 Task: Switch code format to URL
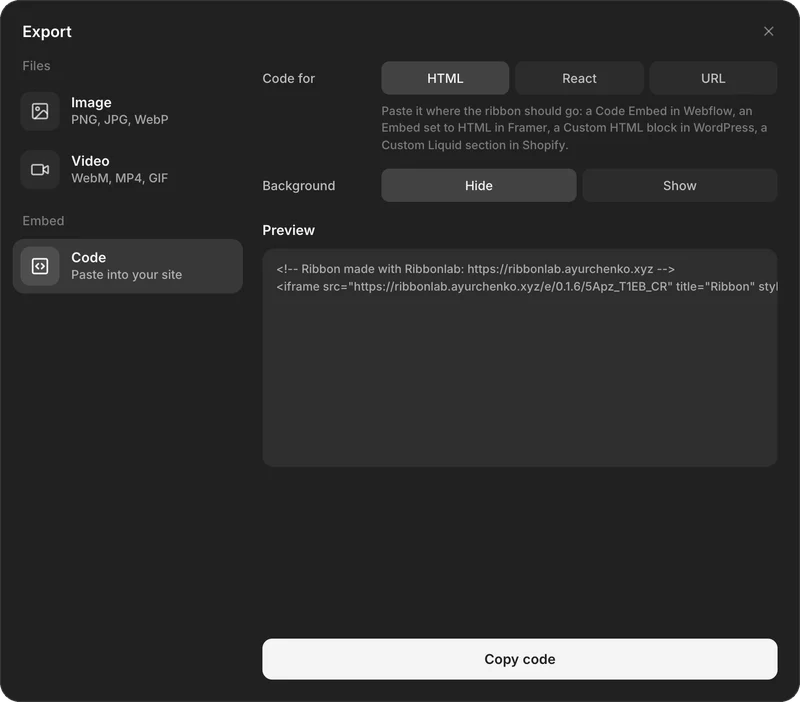[713, 78]
